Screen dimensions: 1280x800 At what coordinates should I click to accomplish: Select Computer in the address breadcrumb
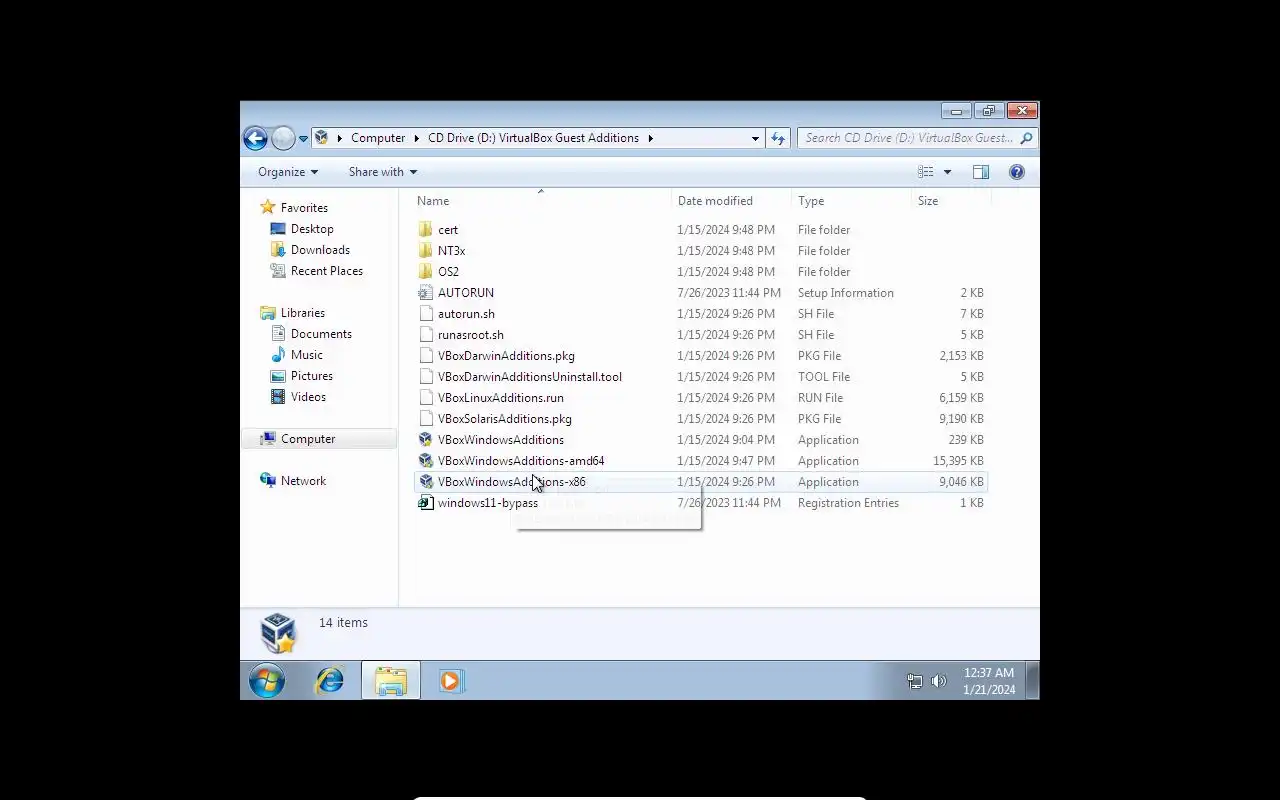pyautogui.click(x=378, y=138)
